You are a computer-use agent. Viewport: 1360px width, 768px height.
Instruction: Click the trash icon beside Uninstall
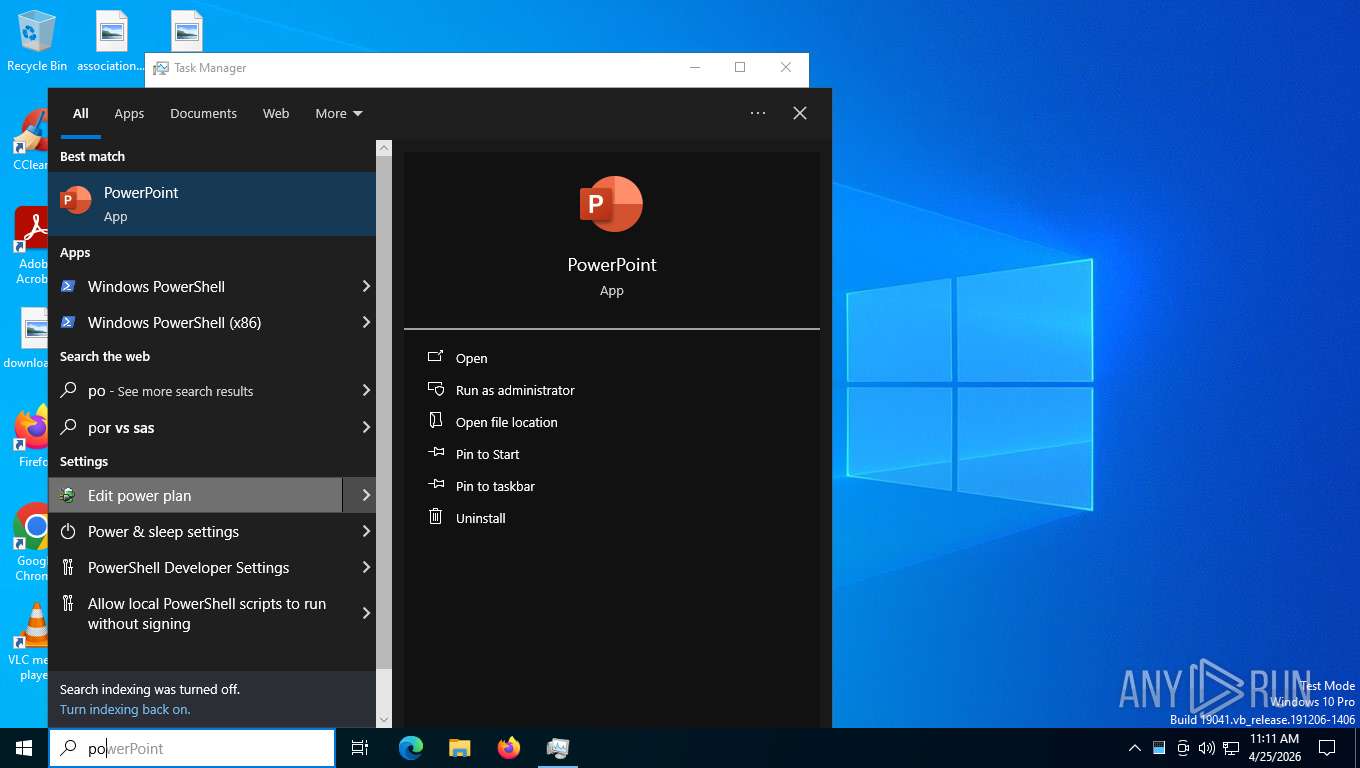(x=435, y=517)
